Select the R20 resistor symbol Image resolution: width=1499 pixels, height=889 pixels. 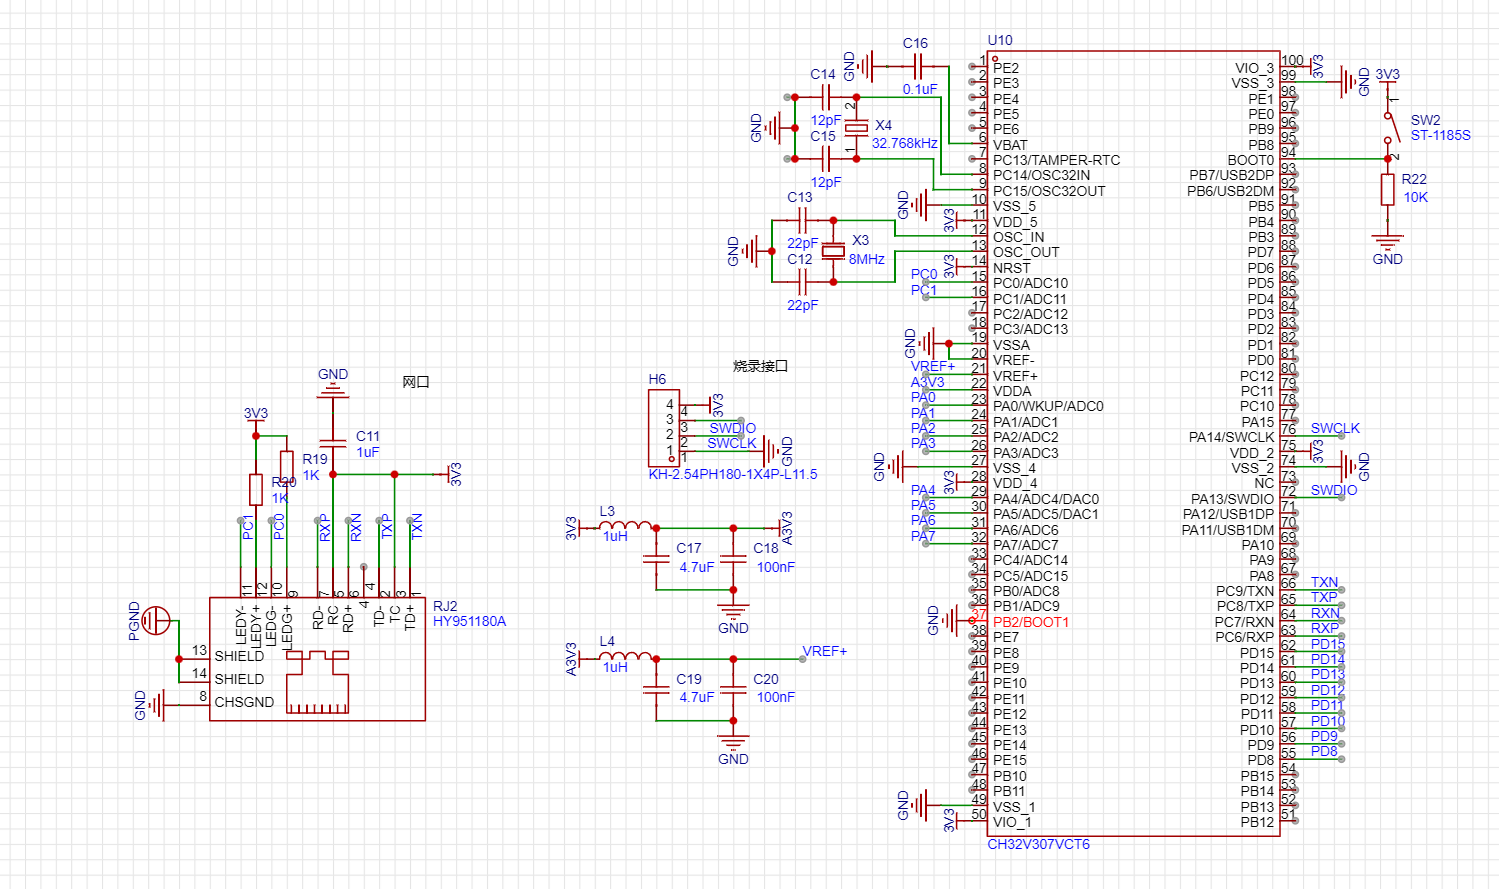(x=256, y=490)
